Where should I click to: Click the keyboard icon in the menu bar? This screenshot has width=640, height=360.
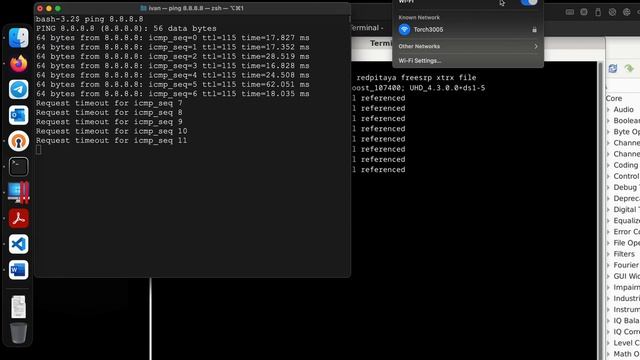click(x=569, y=12)
